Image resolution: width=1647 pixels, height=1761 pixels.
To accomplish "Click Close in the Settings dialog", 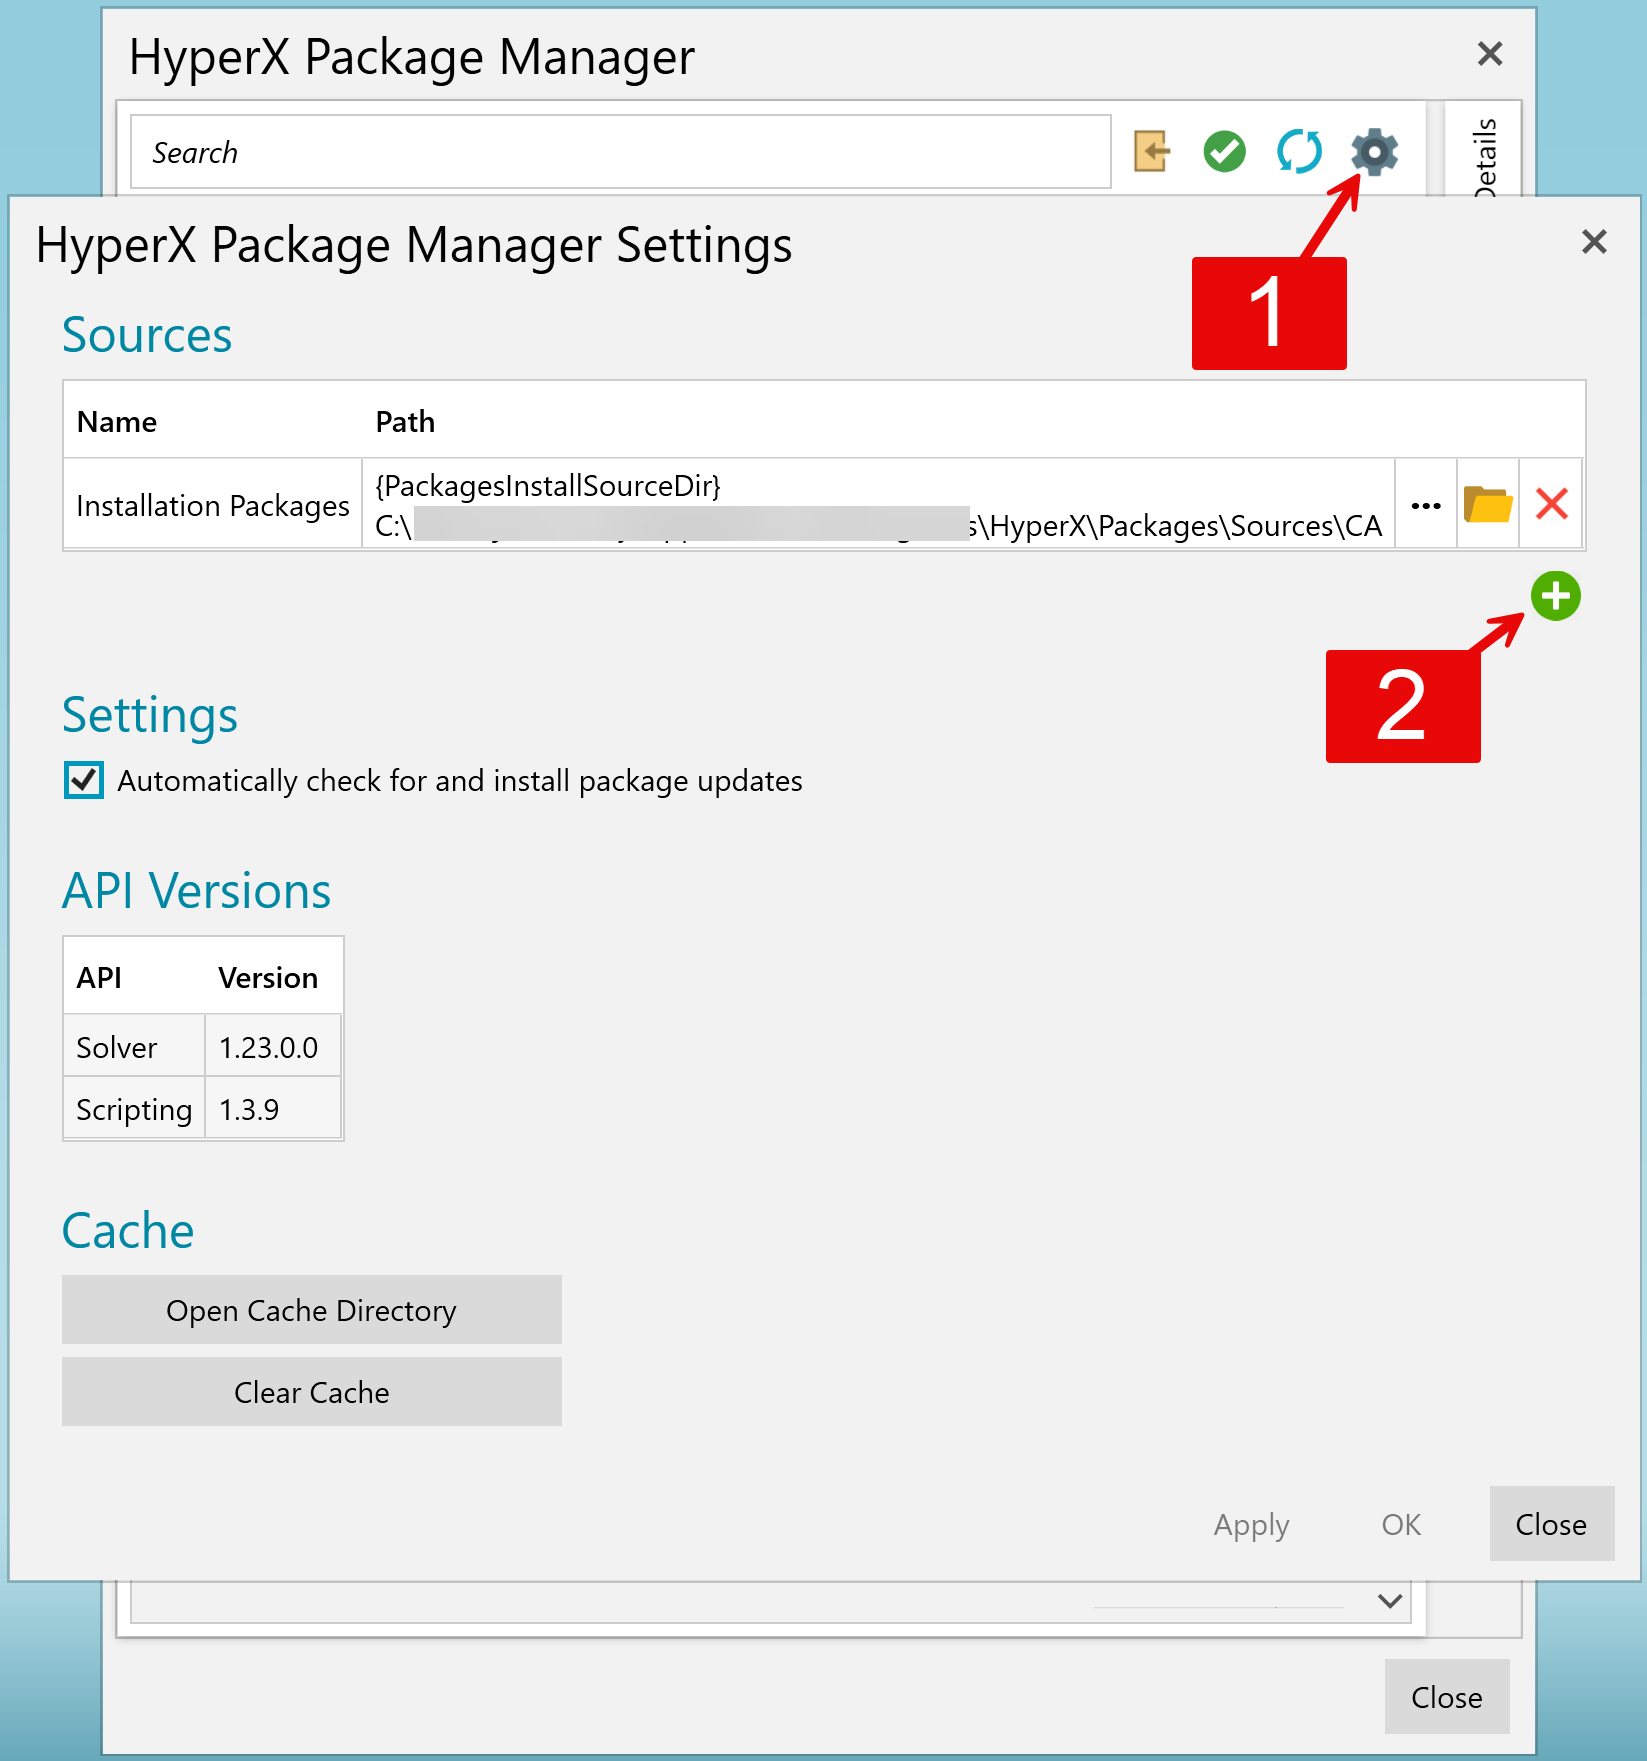I will pos(1551,1524).
